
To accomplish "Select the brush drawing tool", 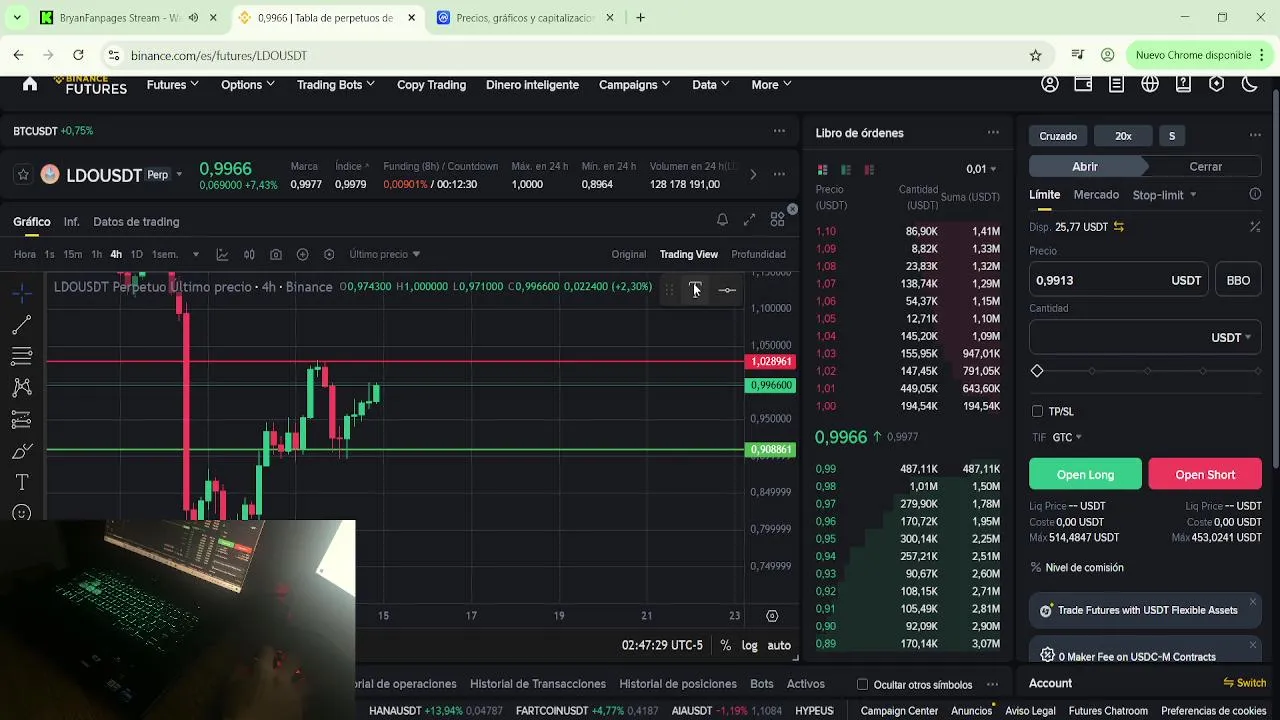I will (22, 451).
